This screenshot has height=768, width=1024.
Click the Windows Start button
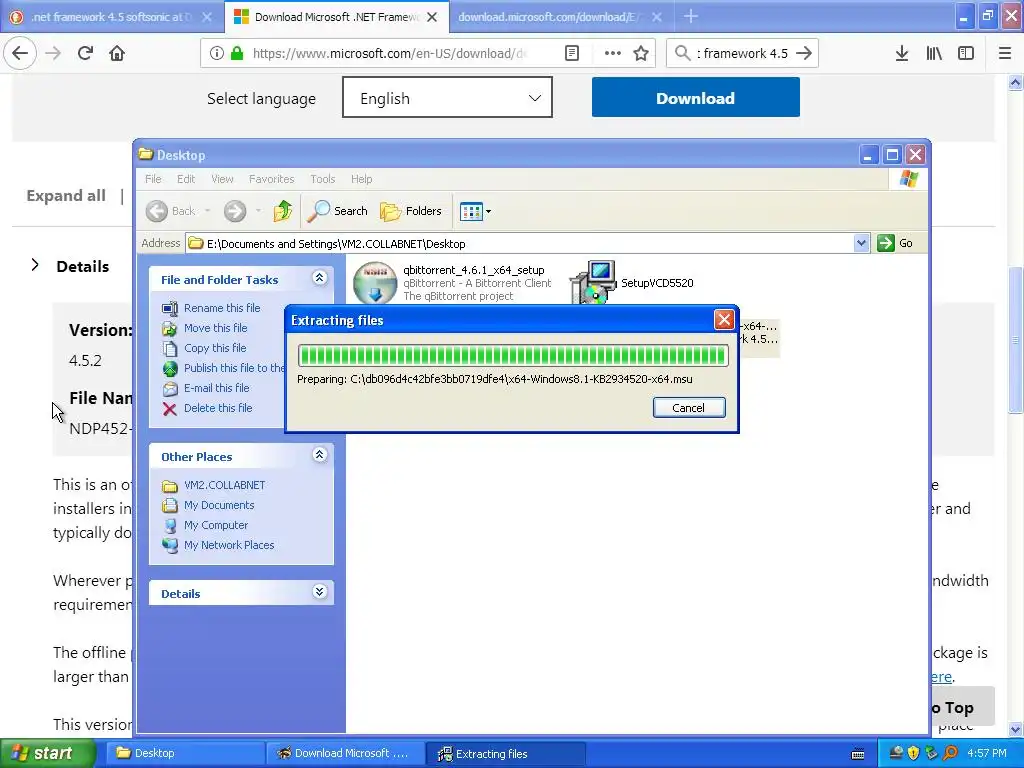point(48,753)
